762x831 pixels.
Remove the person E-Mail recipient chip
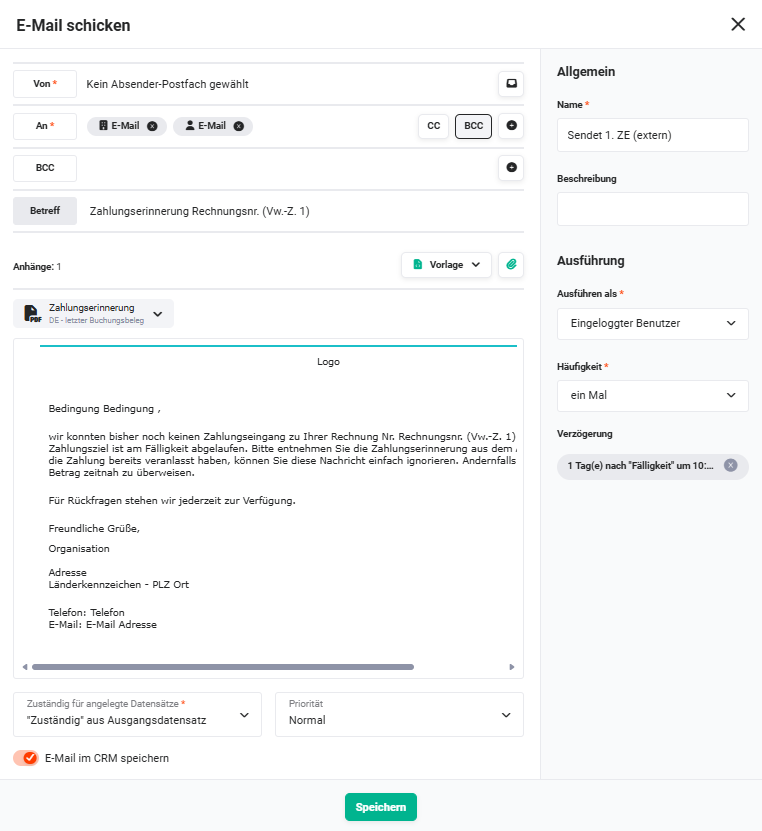click(239, 126)
